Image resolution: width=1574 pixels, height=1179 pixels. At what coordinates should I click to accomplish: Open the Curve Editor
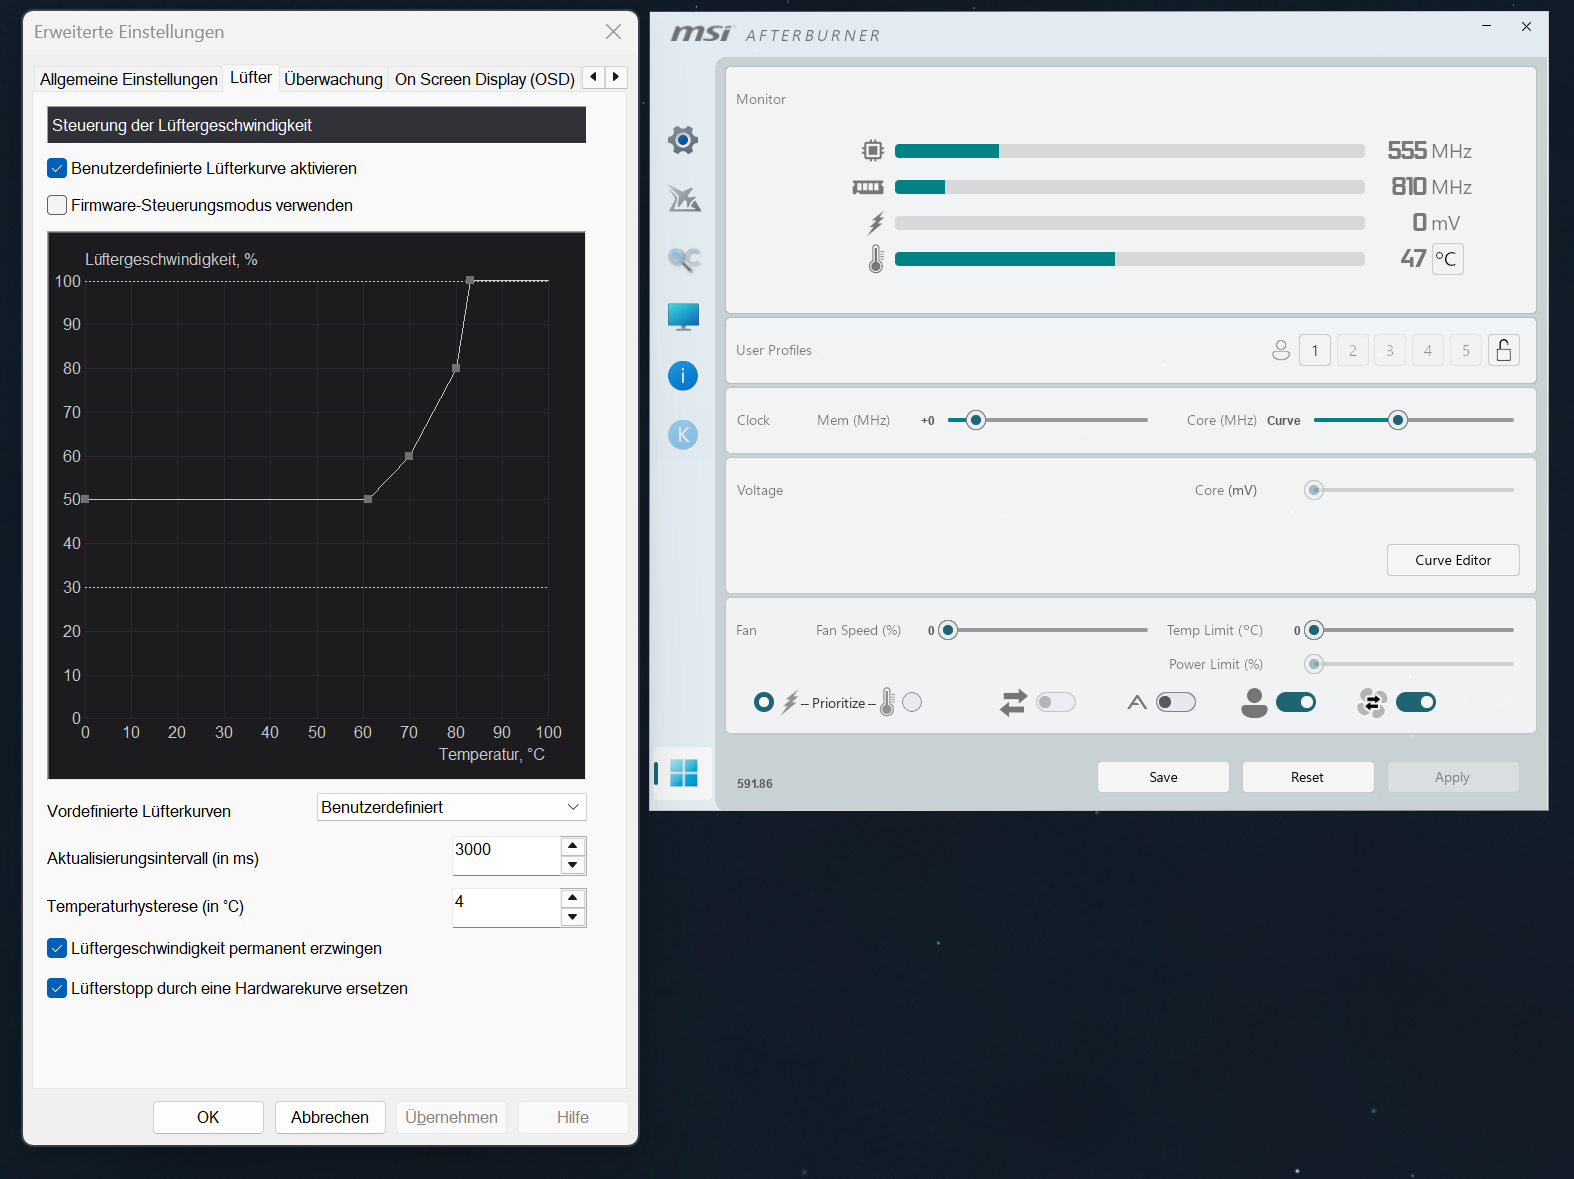click(x=1453, y=560)
